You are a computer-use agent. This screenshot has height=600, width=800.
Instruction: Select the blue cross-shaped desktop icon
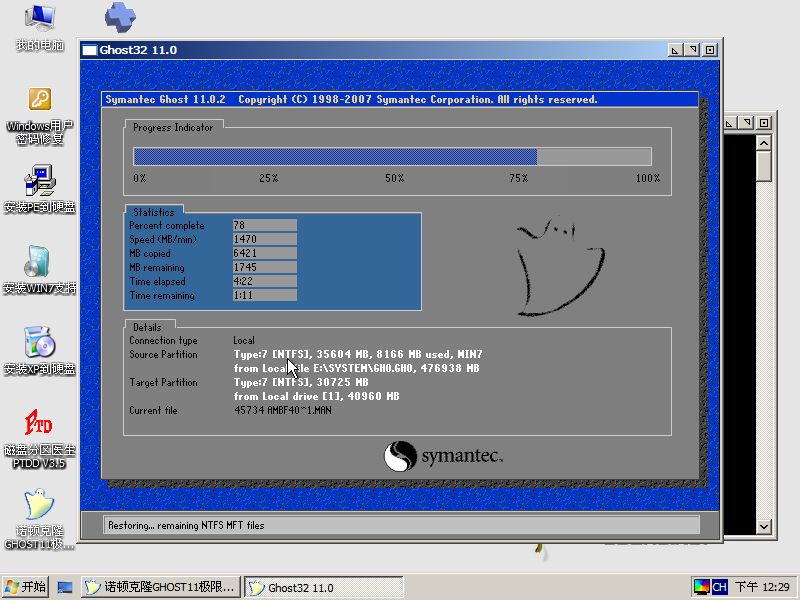tap(120, 17)
